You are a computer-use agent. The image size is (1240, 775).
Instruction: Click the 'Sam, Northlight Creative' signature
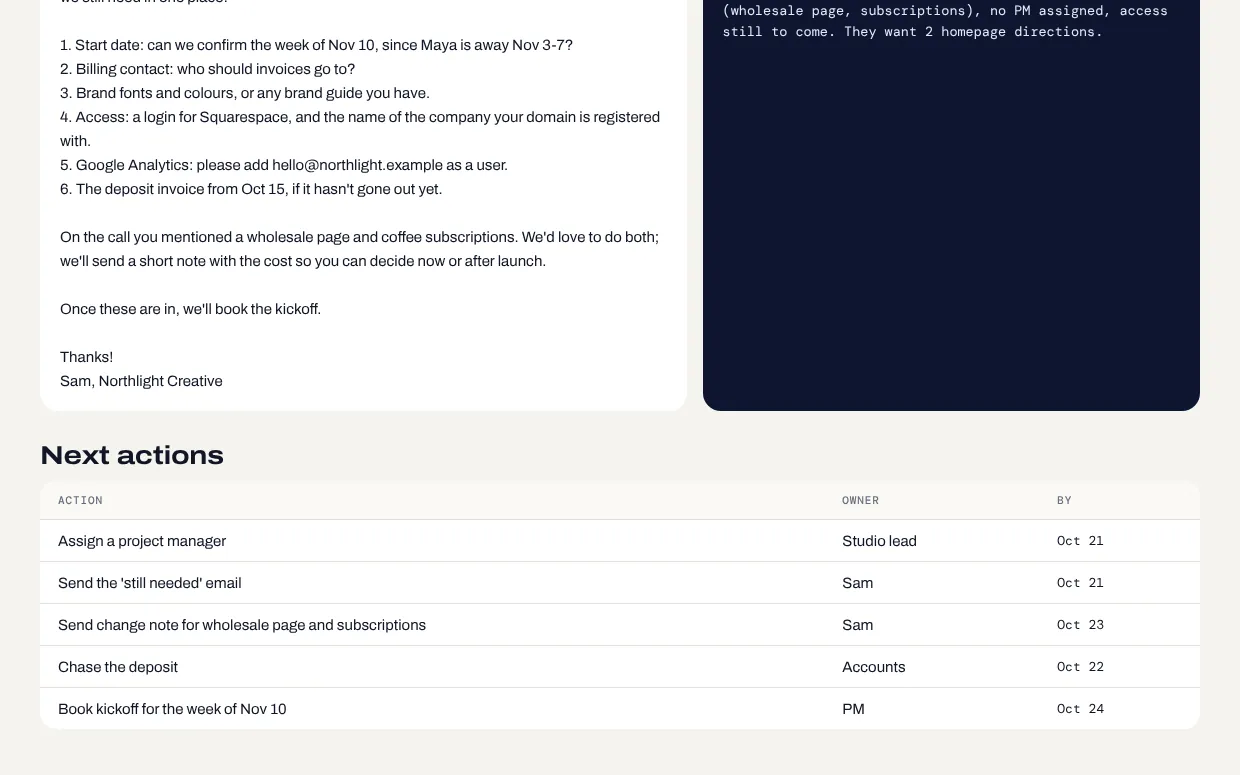click(x=141, y=381)
